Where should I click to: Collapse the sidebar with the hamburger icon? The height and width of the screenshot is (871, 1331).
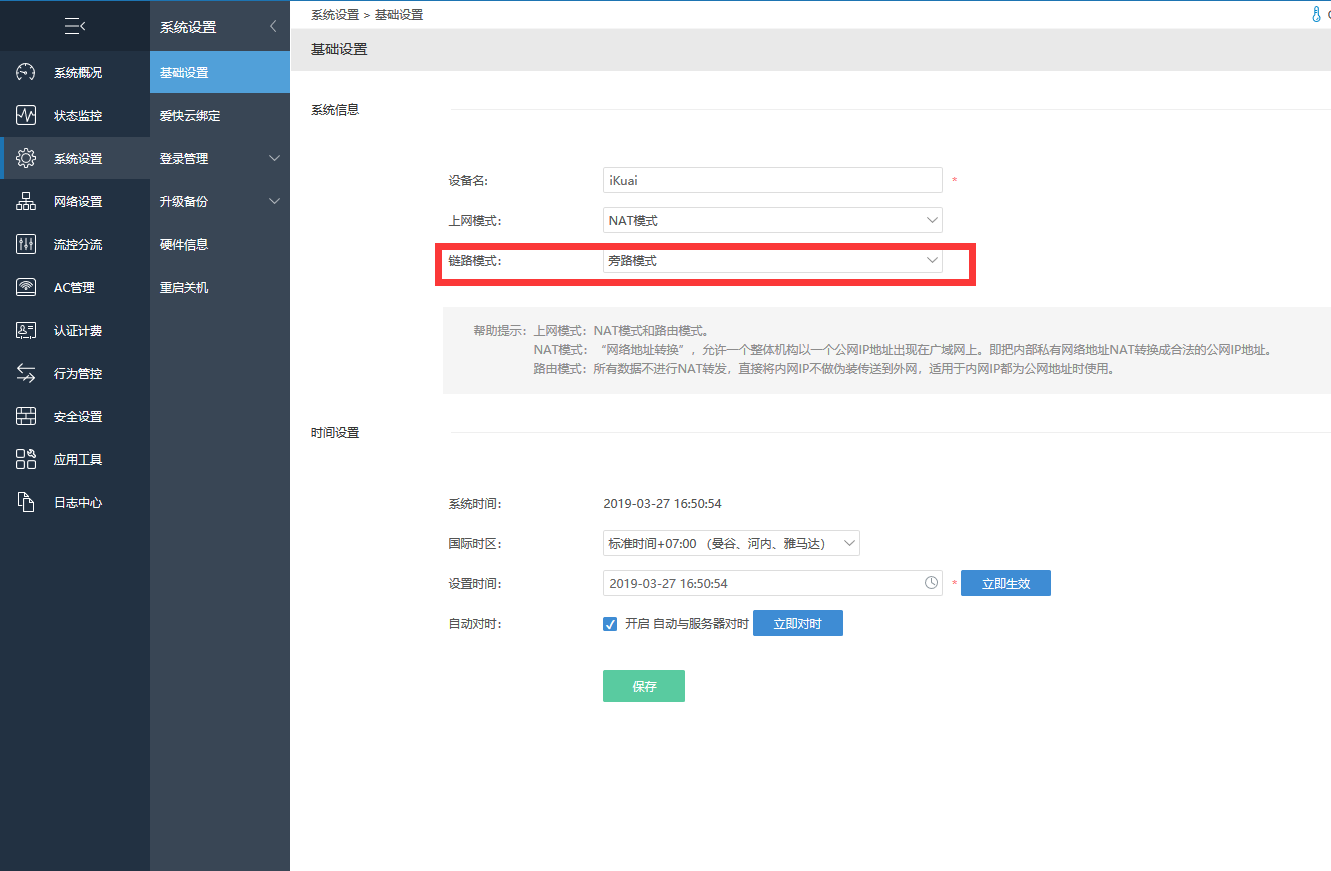[74, 26]
